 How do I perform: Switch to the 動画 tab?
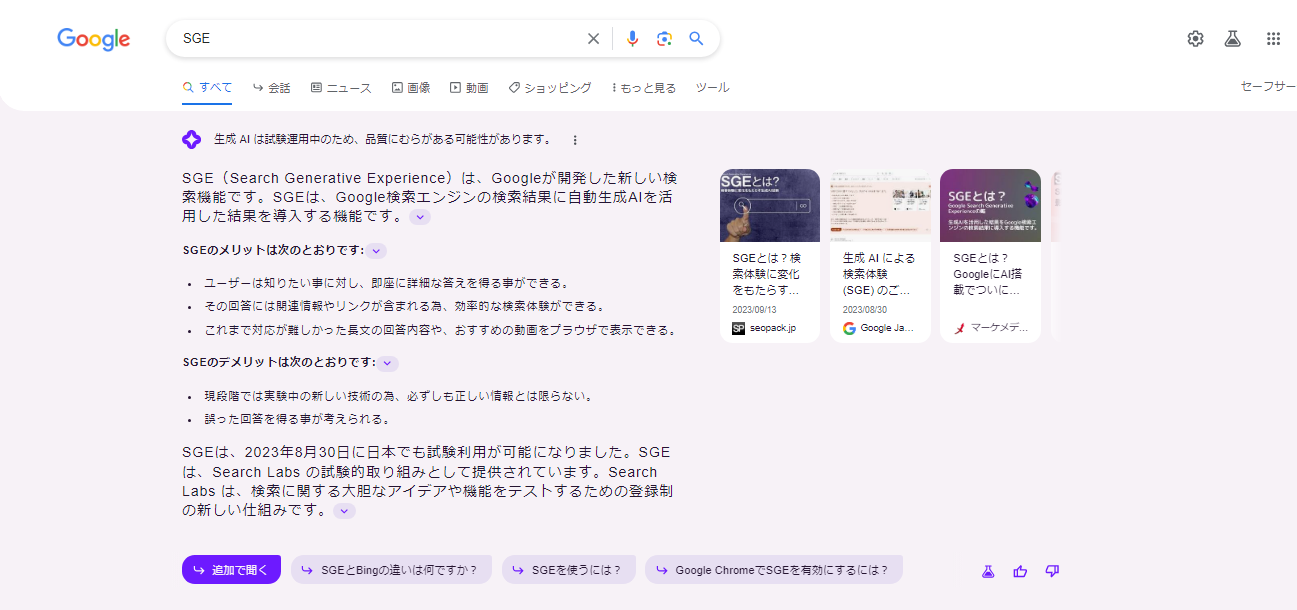[469, 88]
